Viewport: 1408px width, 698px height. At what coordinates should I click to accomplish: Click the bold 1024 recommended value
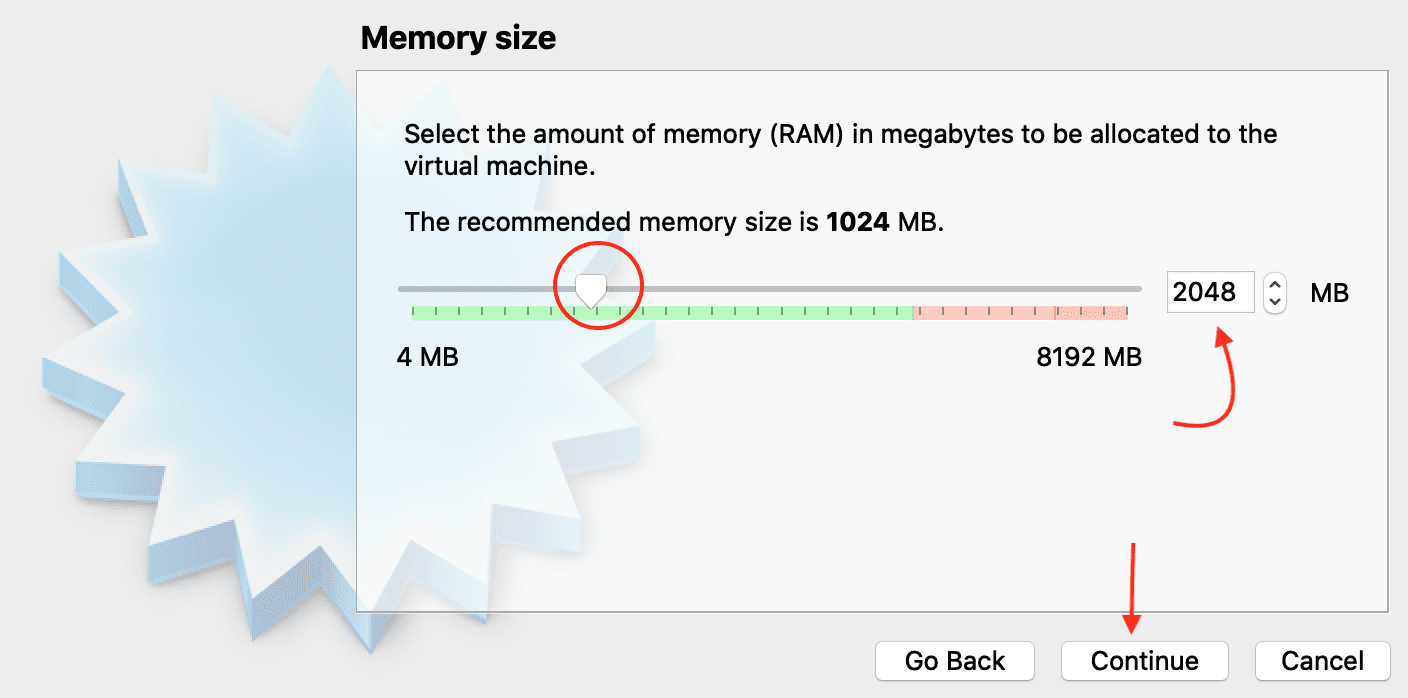point(857,221)
